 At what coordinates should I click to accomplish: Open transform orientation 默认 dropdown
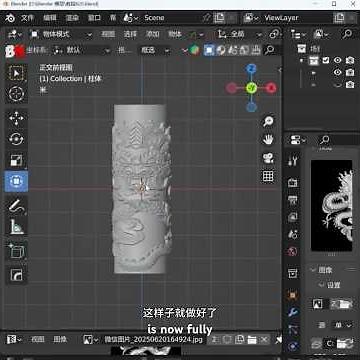click(82, 50)
